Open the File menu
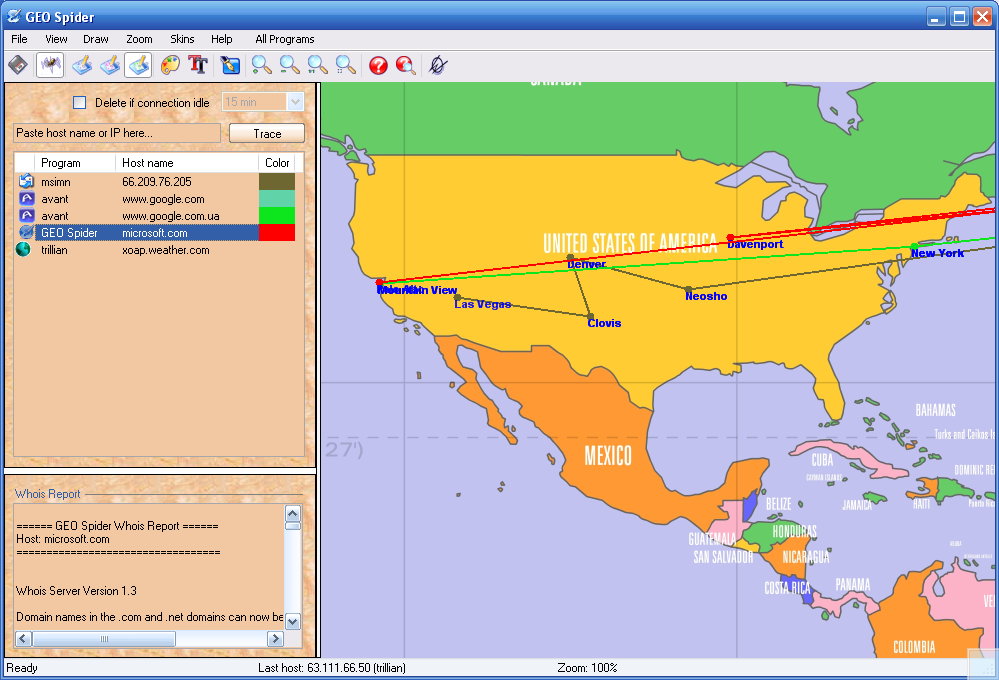 pos(19,39)
